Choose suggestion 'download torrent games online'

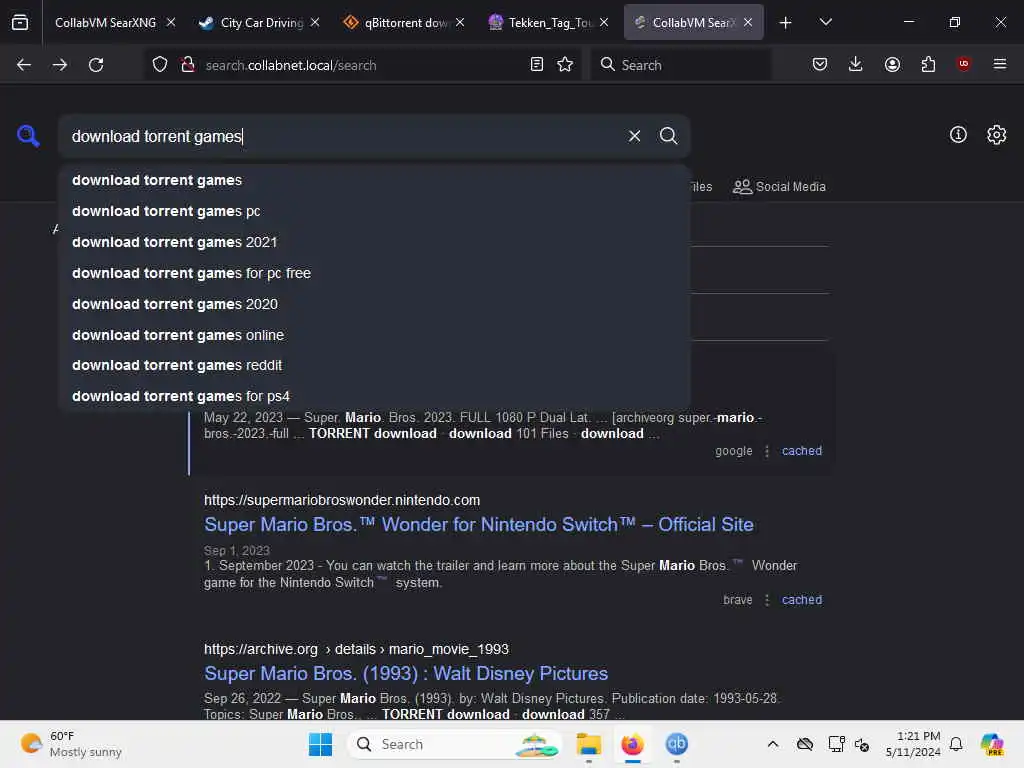(x=374, y=335)
